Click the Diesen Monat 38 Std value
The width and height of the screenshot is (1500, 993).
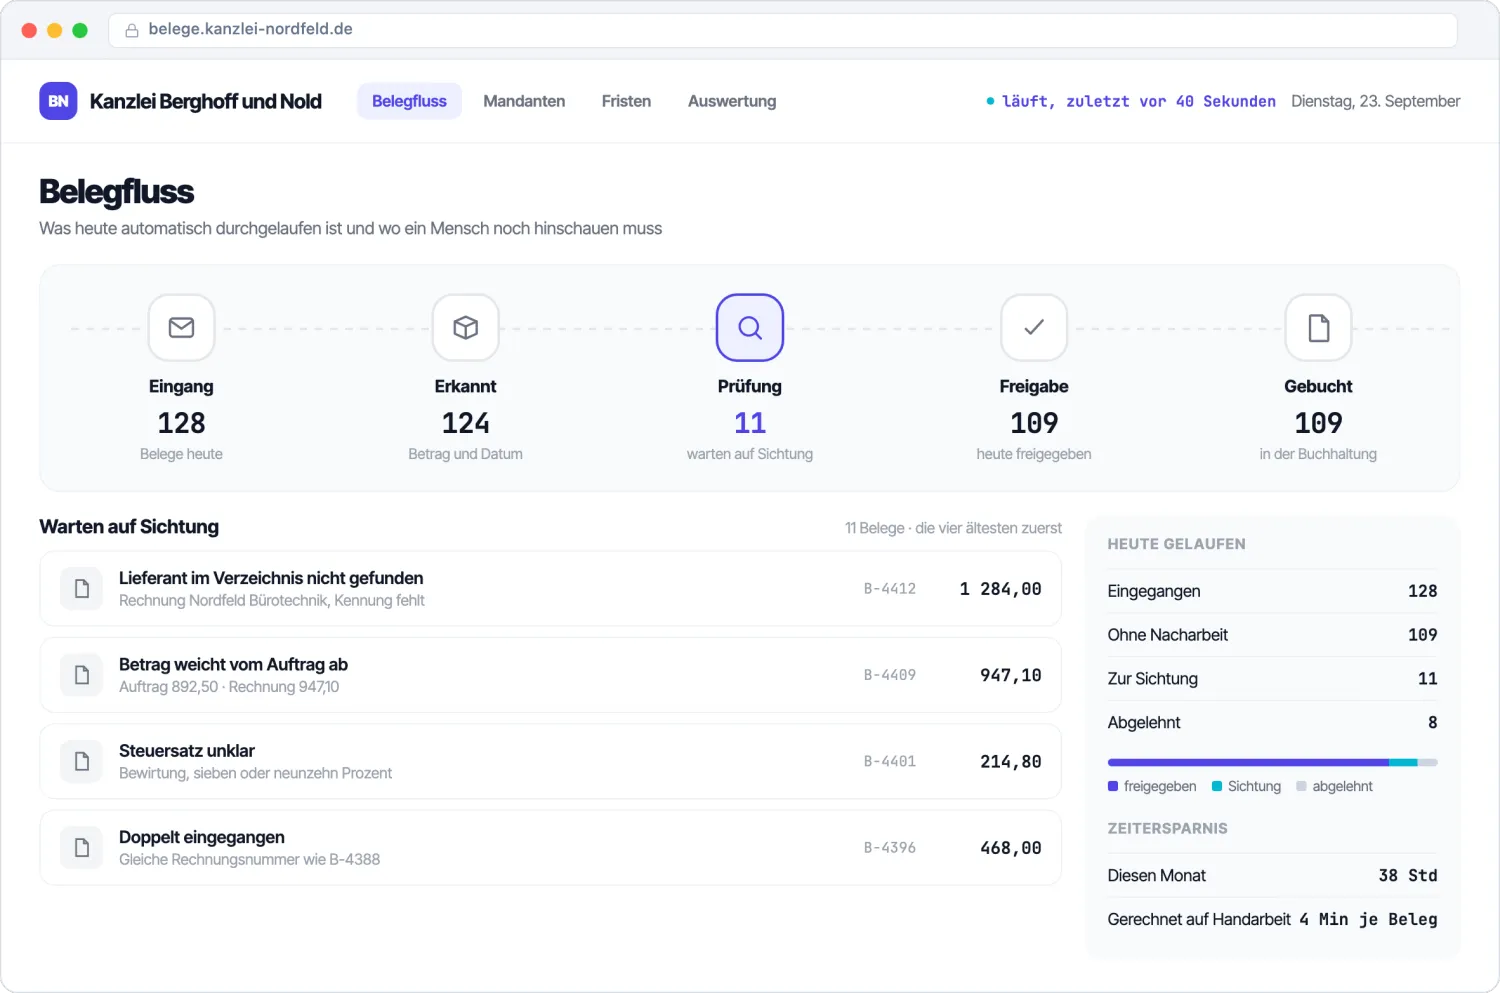point(1408,875)
